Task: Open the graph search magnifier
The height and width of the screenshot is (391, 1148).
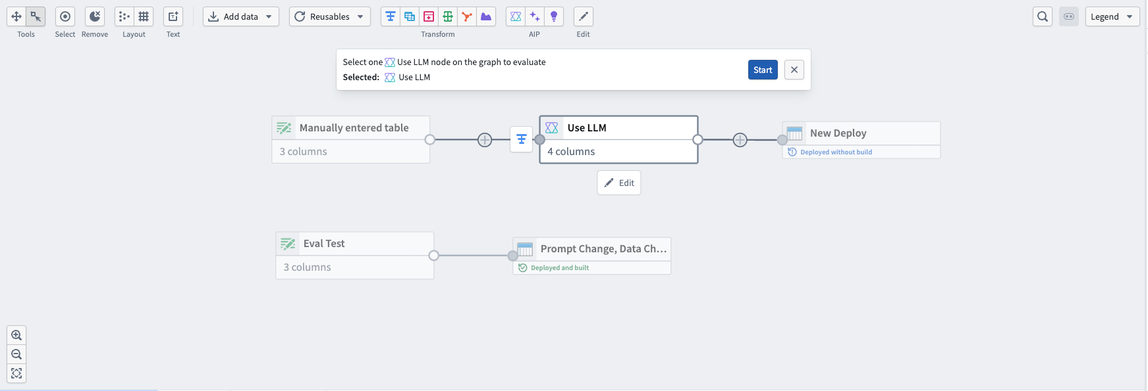Action: [1043, 16]
